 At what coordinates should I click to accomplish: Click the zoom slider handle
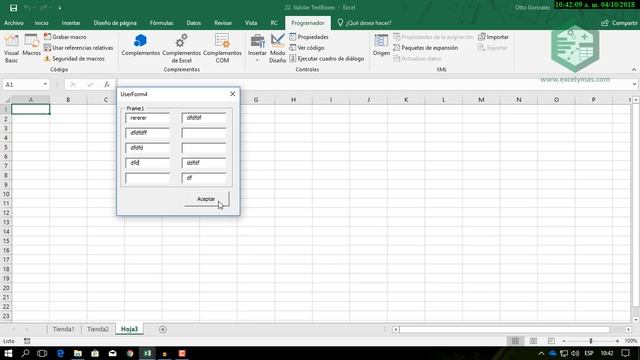[x=591, y=341]
